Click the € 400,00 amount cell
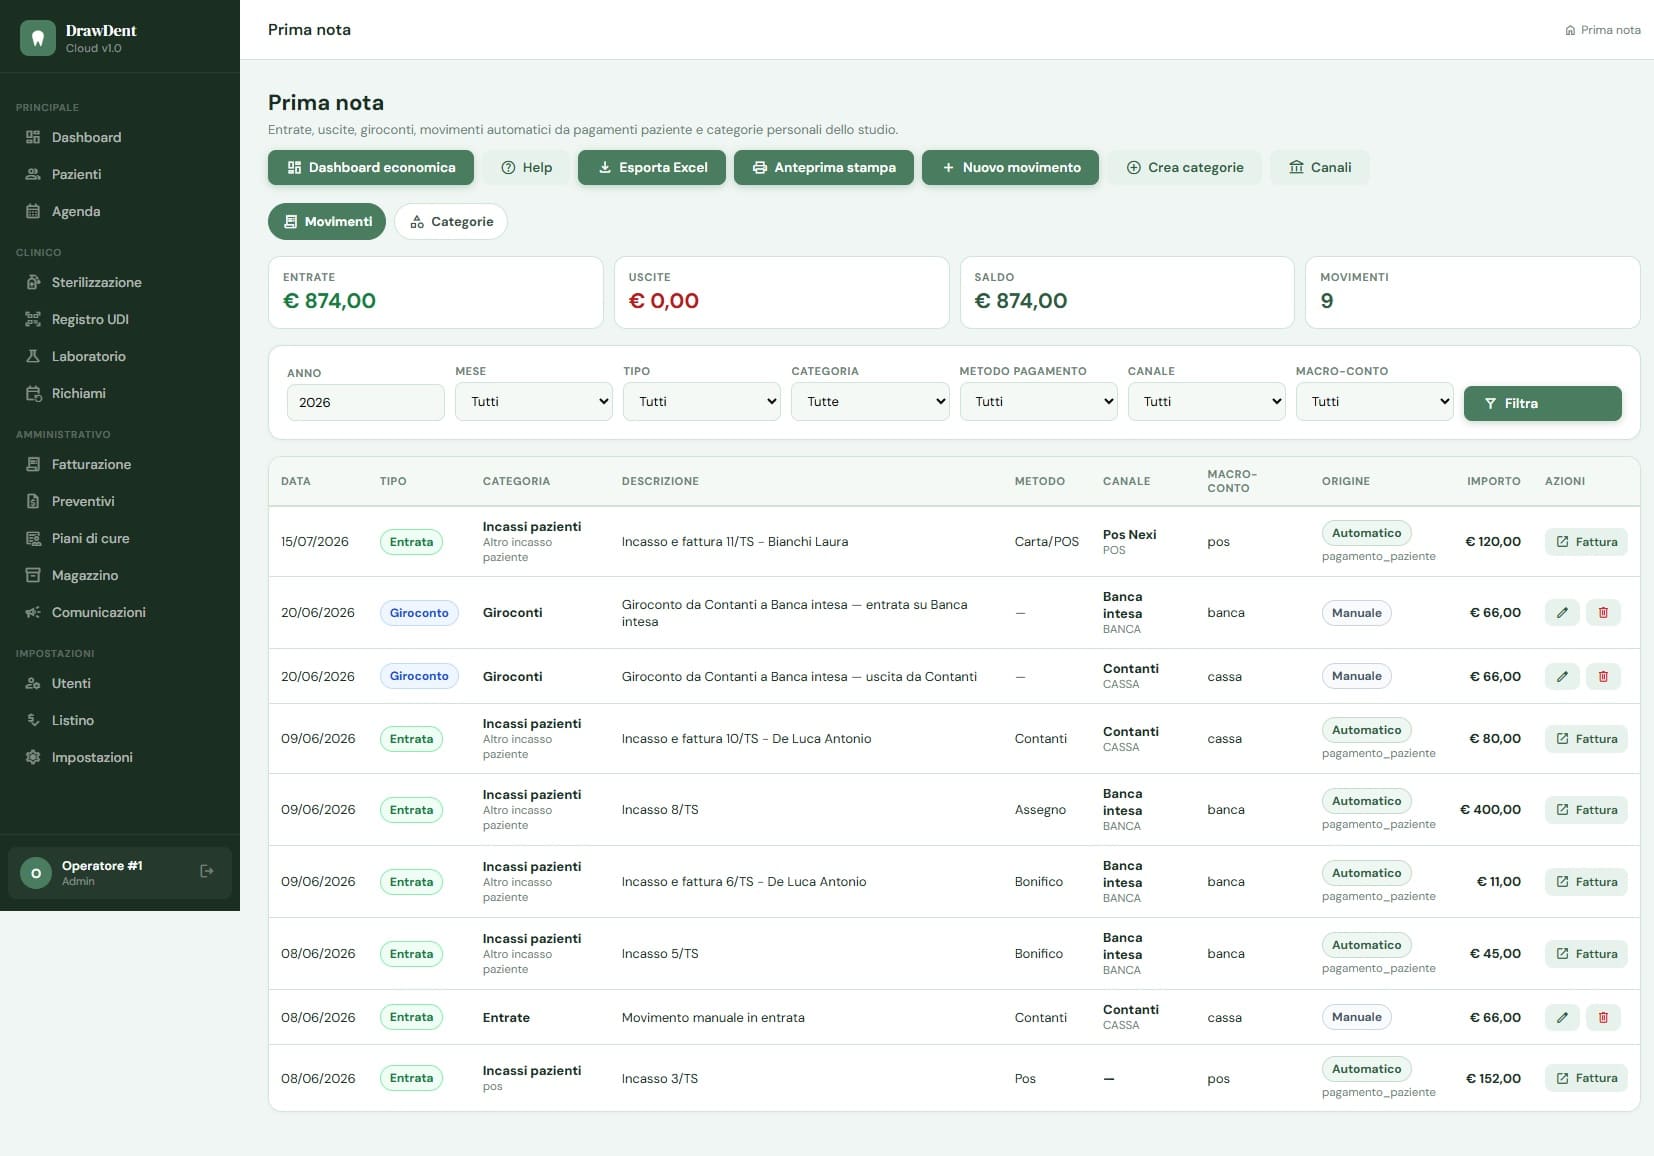This screenshot has height=1156, width=1654. pos(1490,810)
